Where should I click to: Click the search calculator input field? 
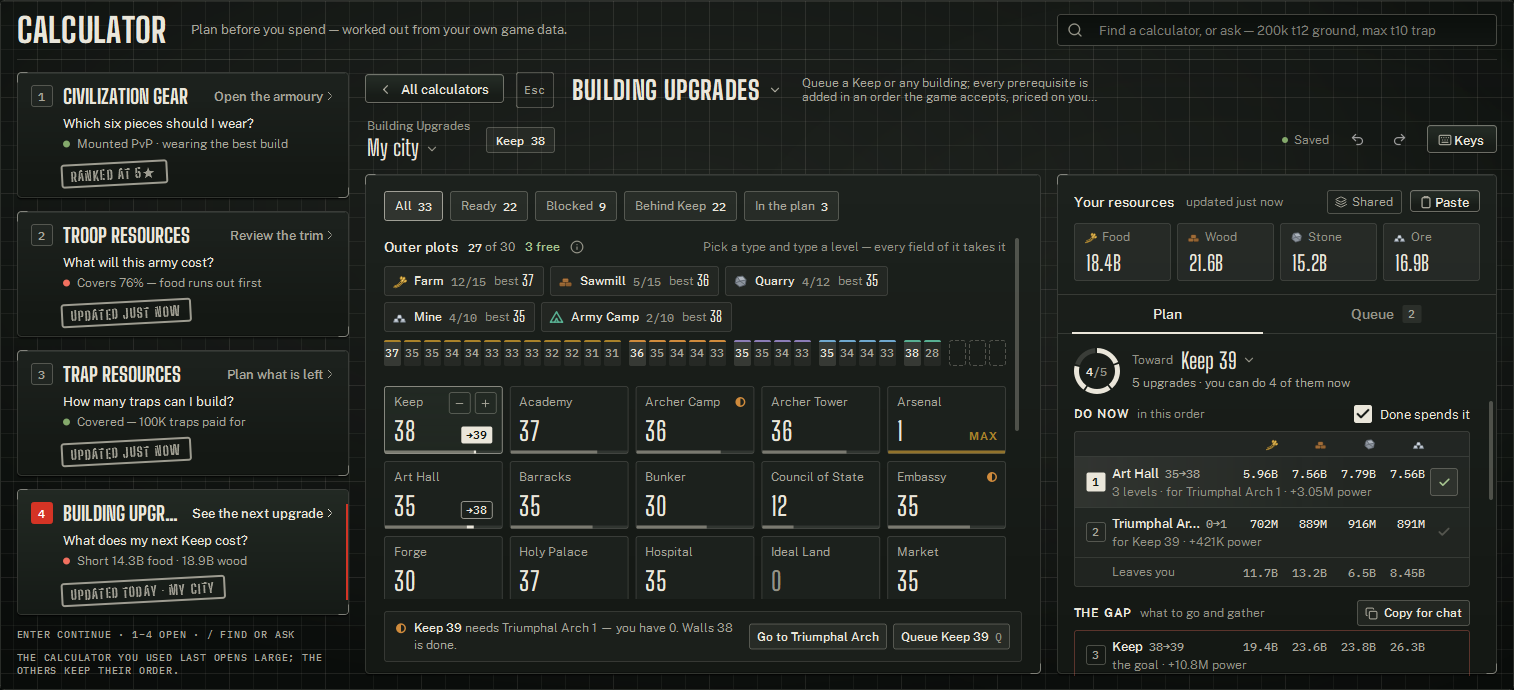1277,31
